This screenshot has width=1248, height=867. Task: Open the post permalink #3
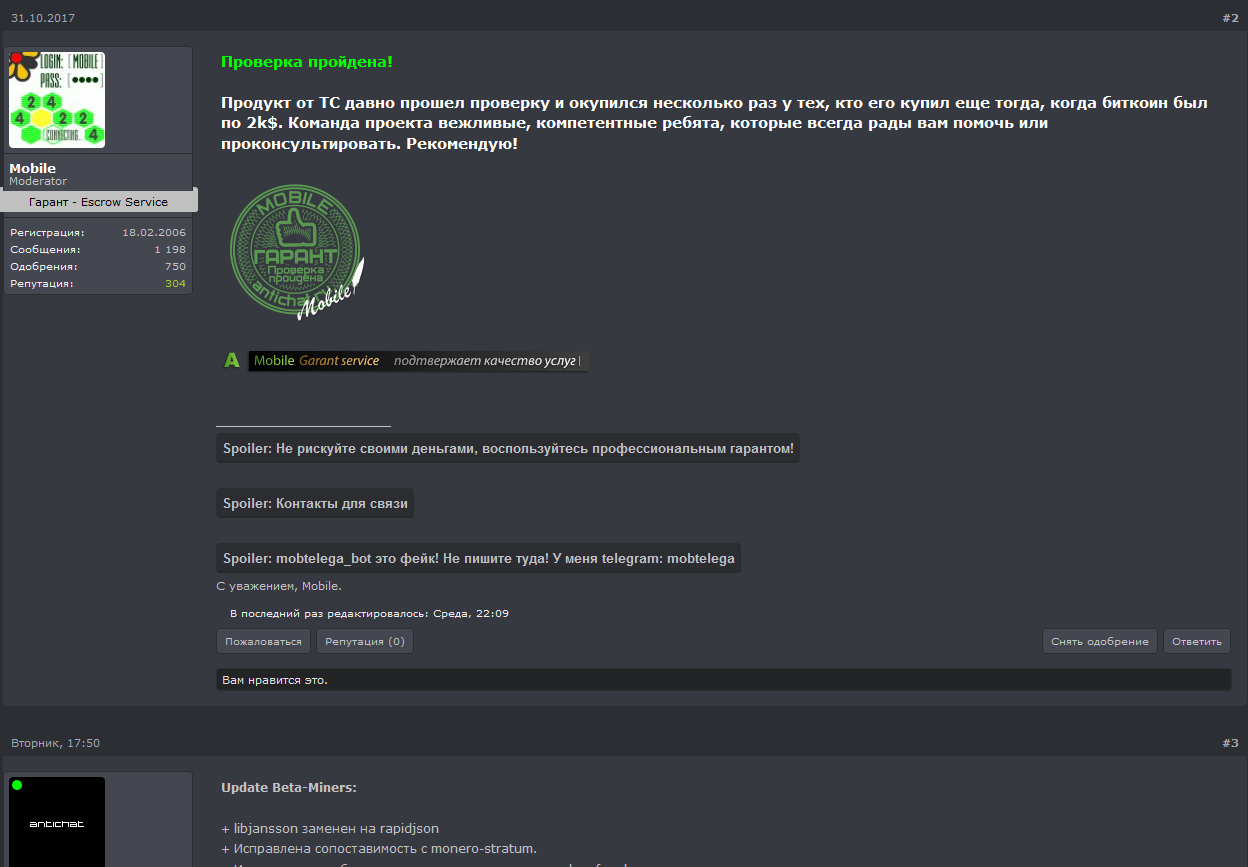click(x=1230, y=743)
